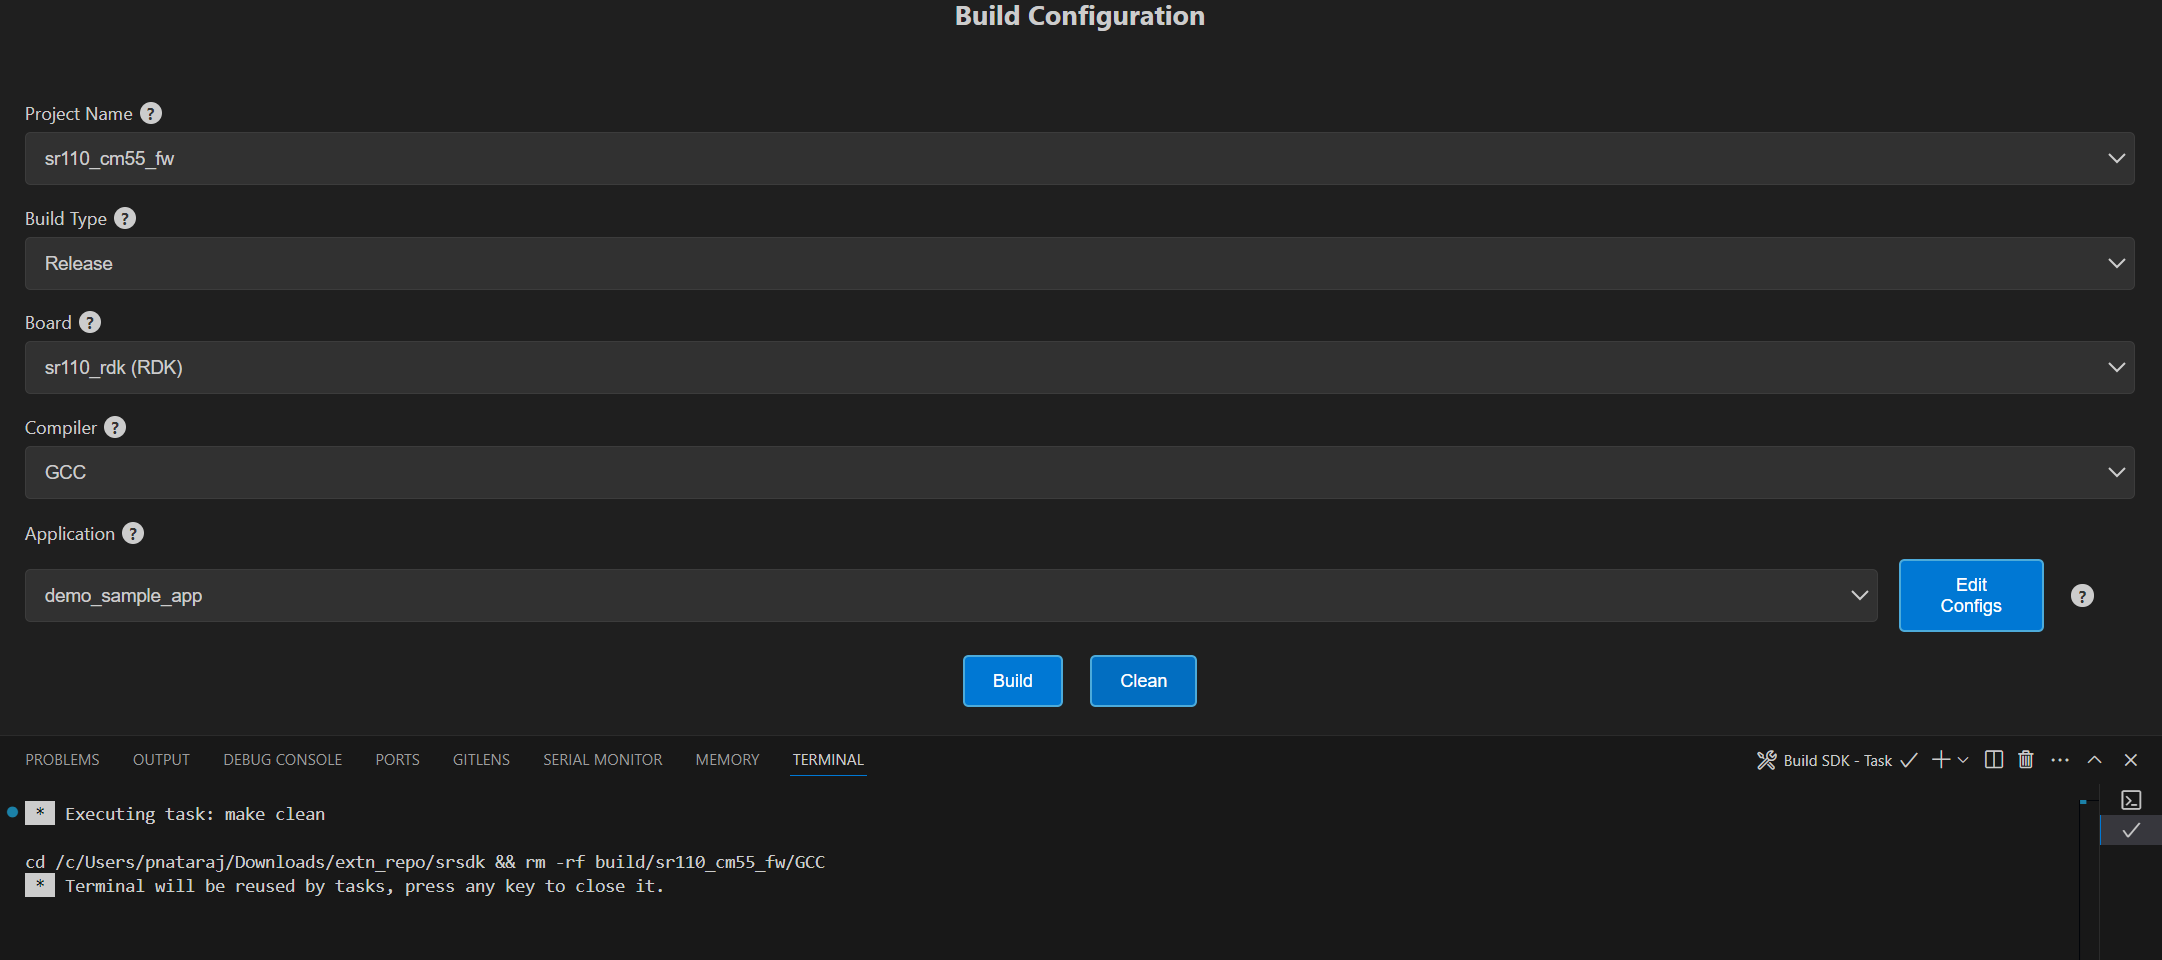Open the Project Name dropdown sr110_cm55_fw
The width and height of the screenshot is (2162, 960).
pos(1079,159)
